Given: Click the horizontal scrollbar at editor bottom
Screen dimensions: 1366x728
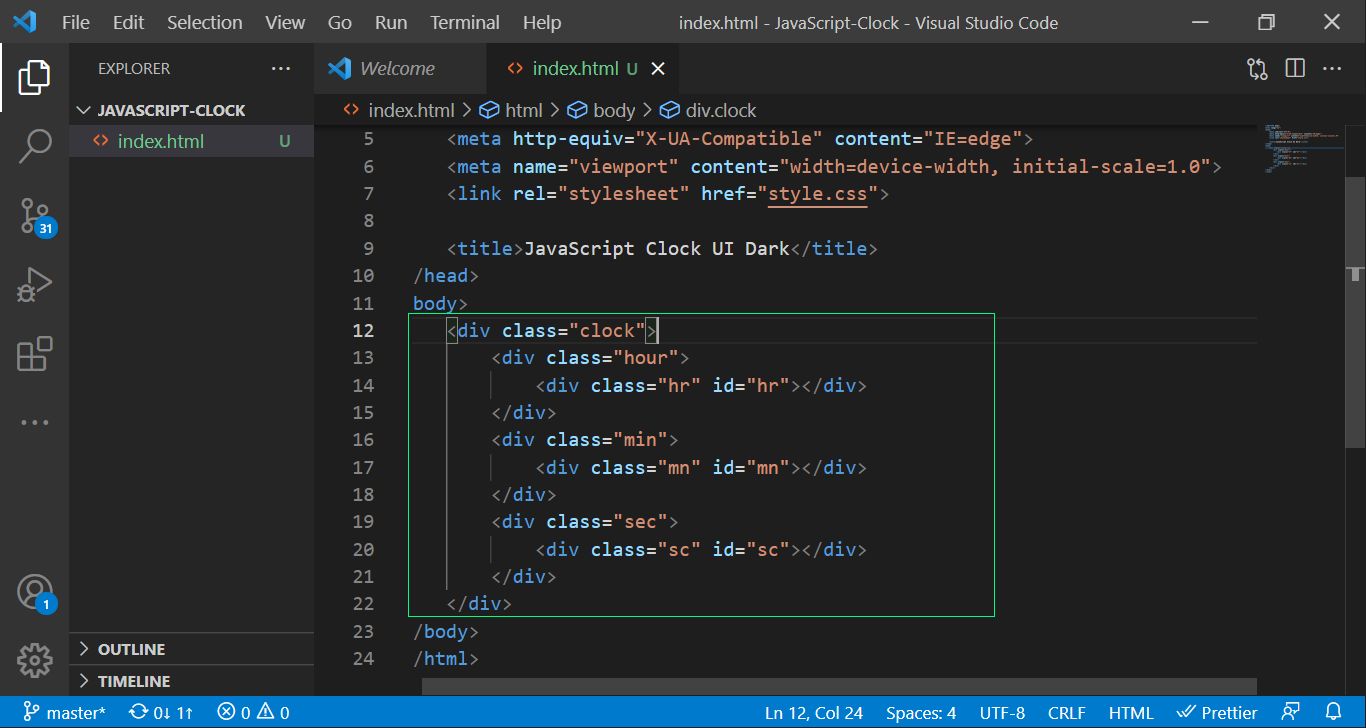Looking at the screenshot, I should click(838, 687).
